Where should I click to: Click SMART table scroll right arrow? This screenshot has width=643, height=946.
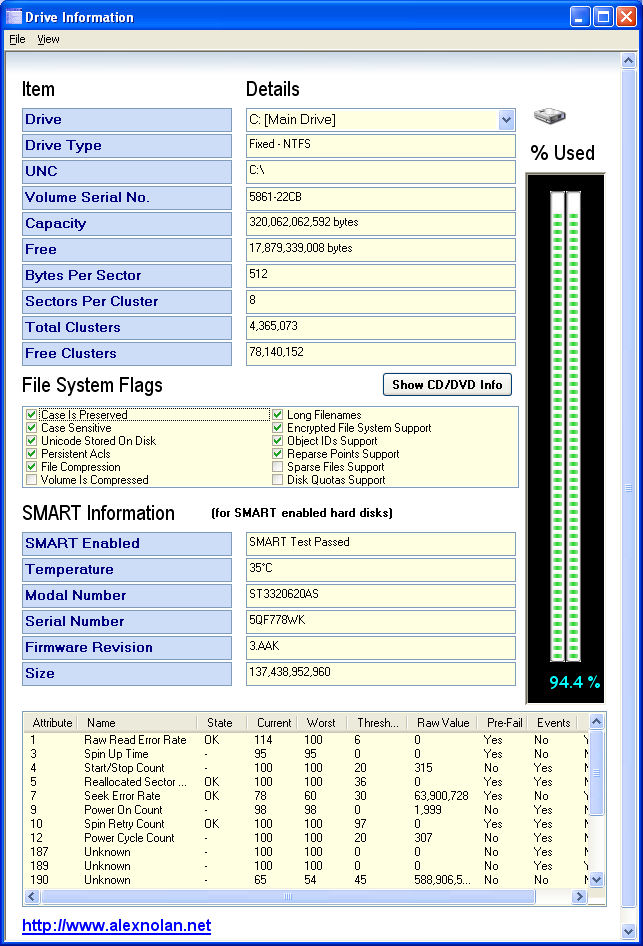(580, 897)
